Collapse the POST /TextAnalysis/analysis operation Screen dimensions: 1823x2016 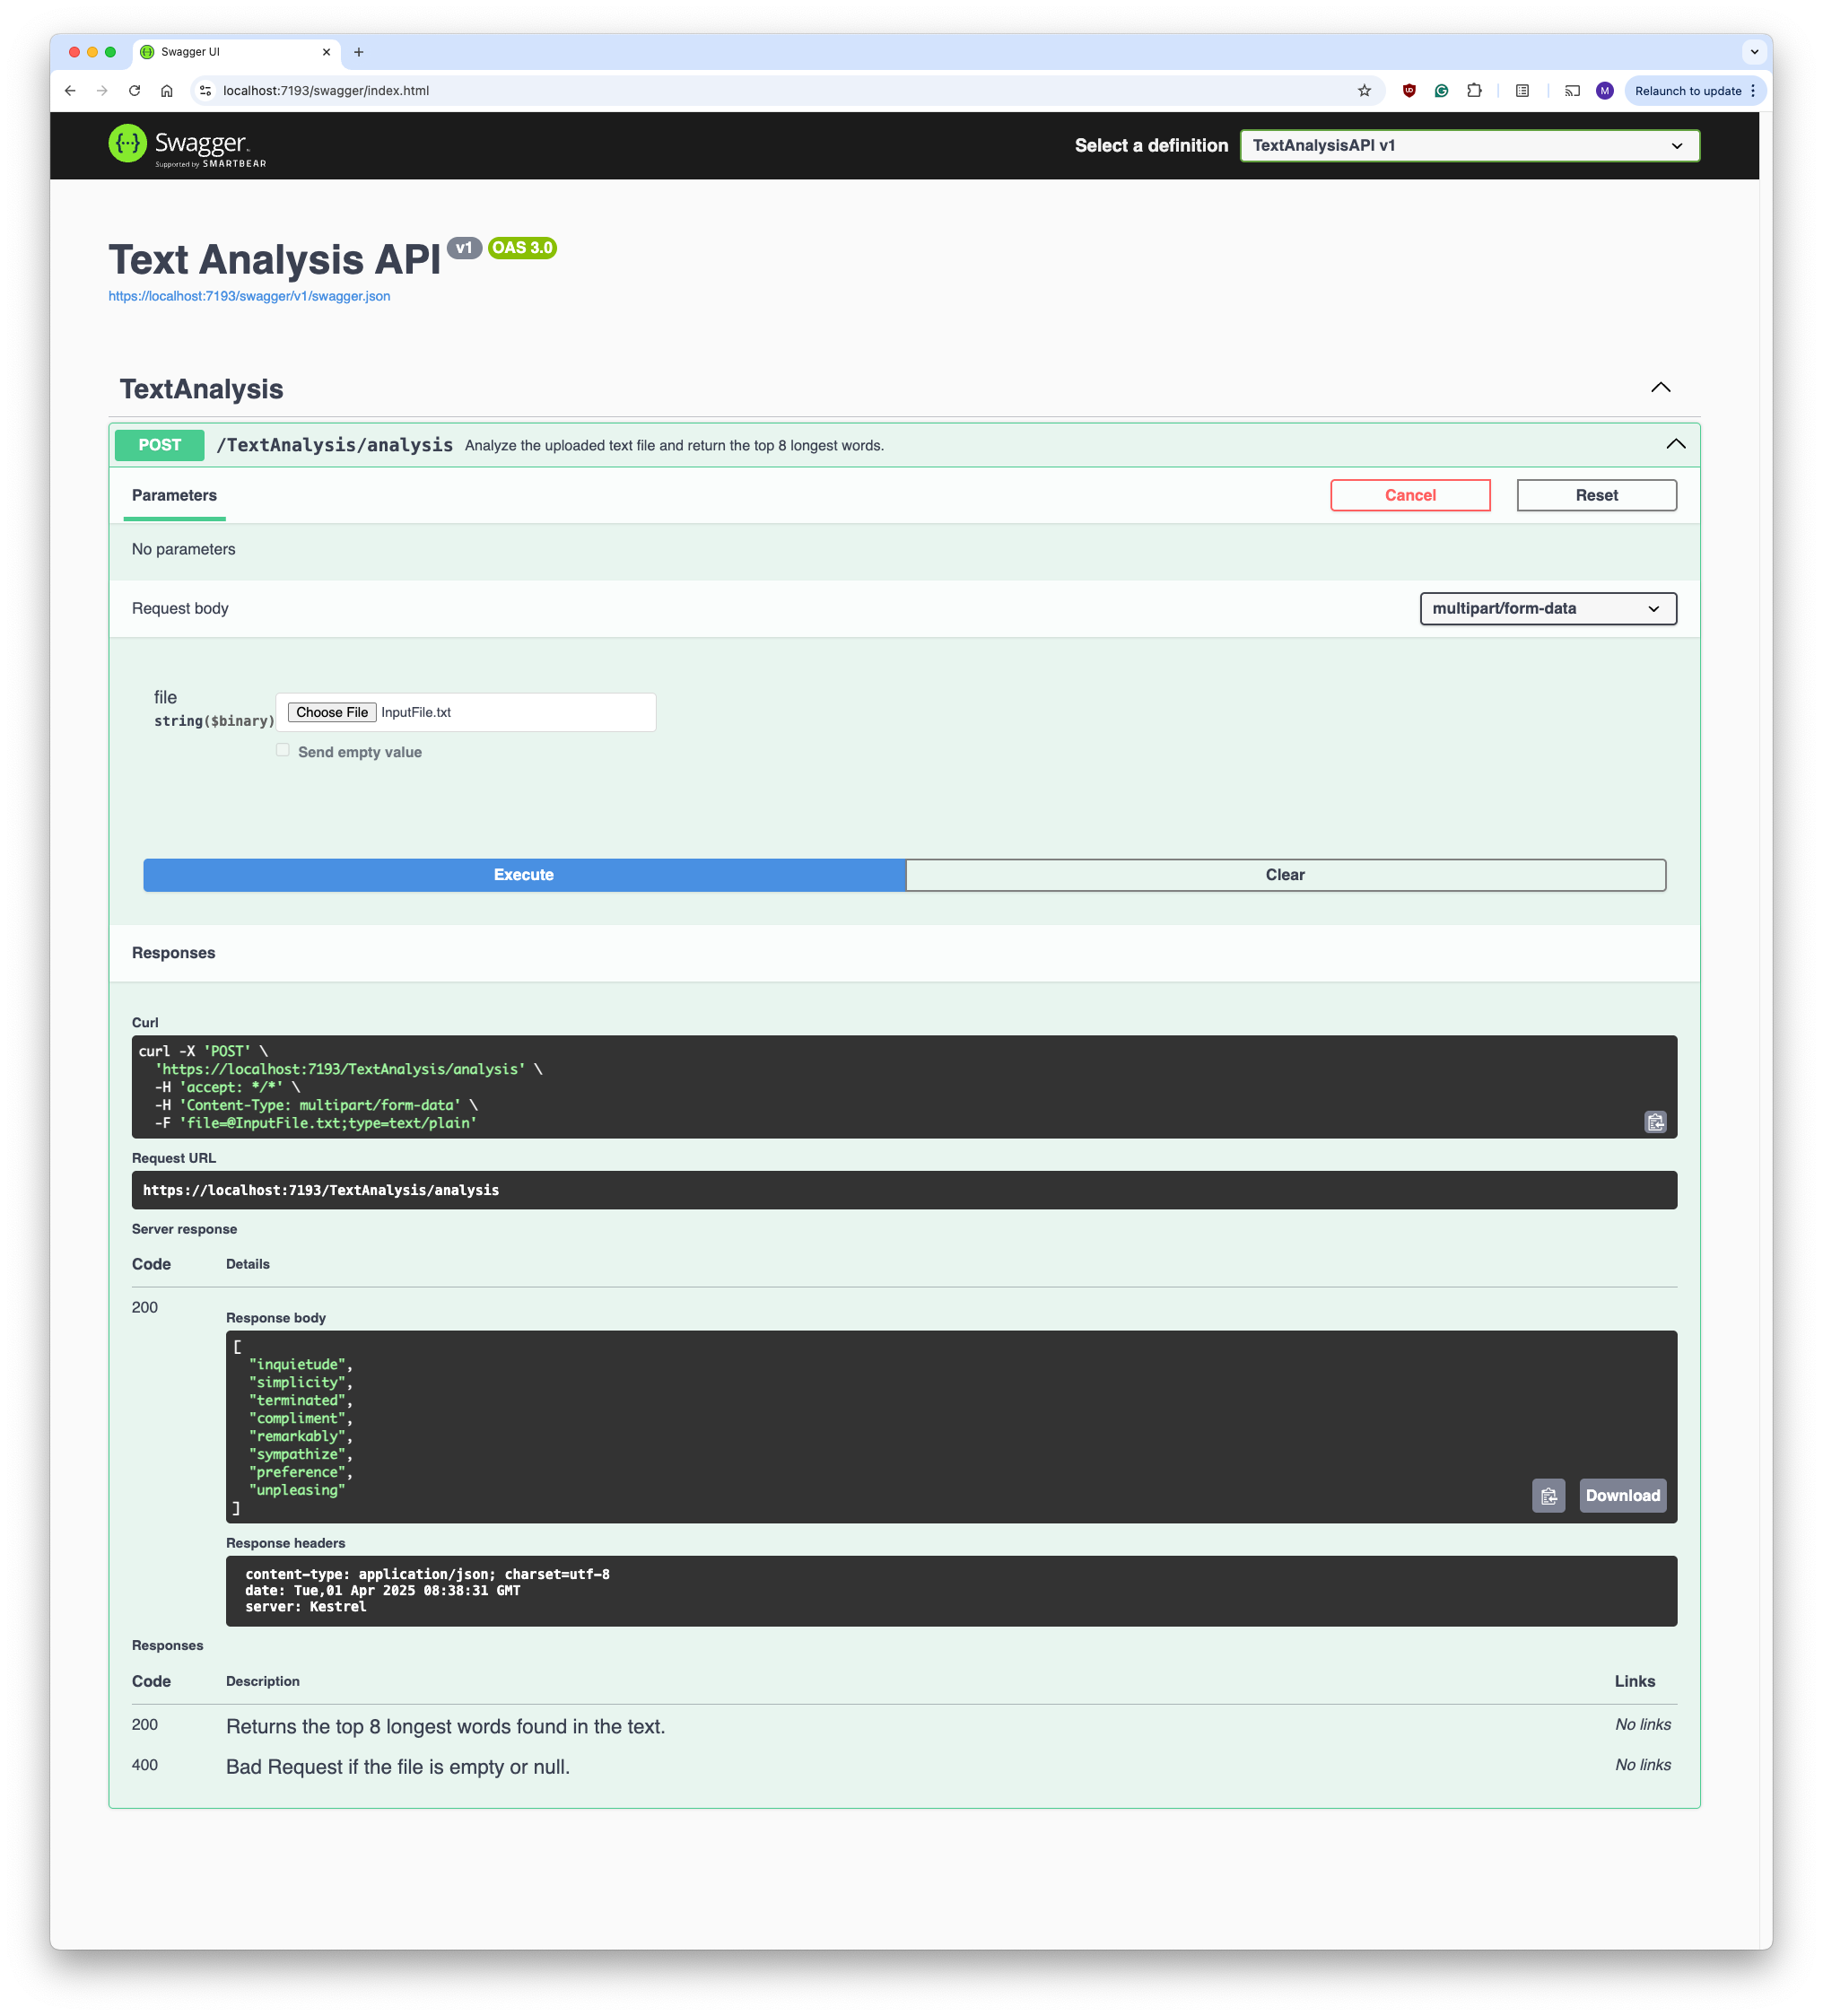(1675, 445)
